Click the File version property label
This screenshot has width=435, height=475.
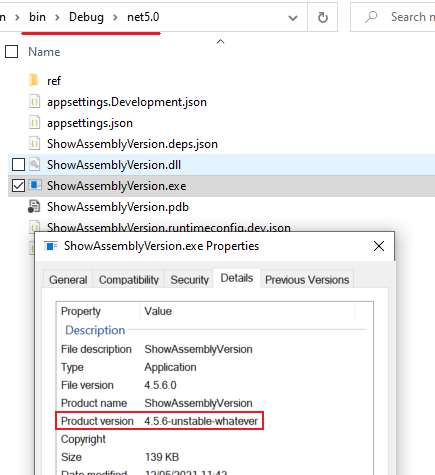pyautogui.click(x=87, y=385)
